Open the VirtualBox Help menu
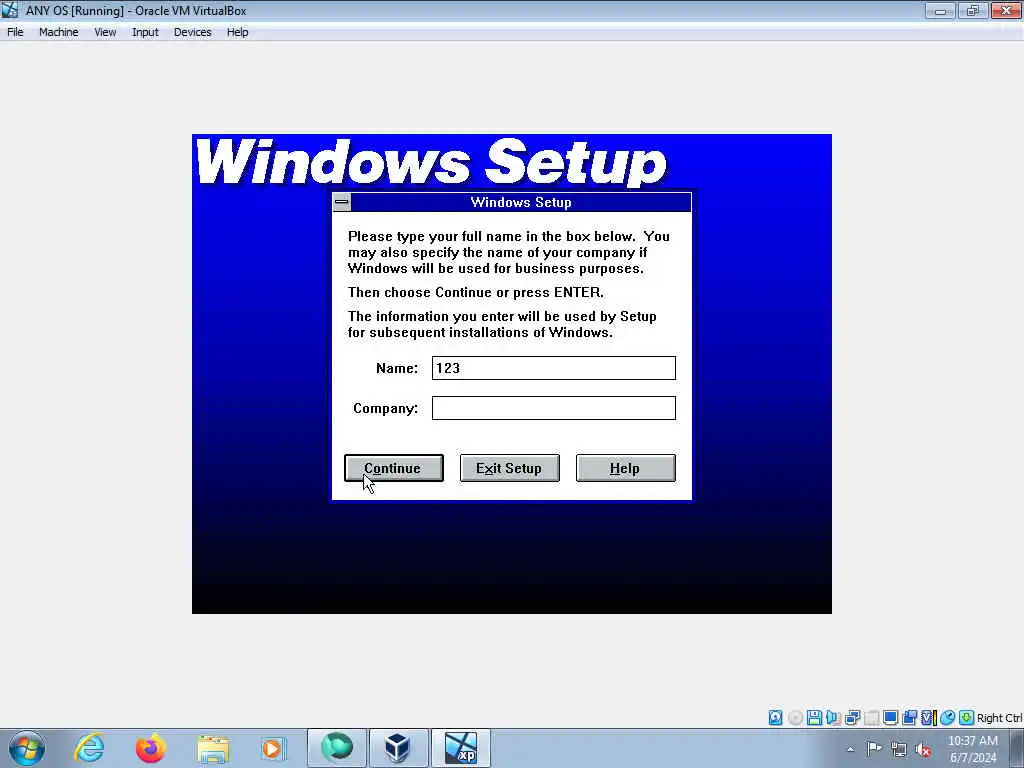 pyautogui.click(x=238, y=32)
